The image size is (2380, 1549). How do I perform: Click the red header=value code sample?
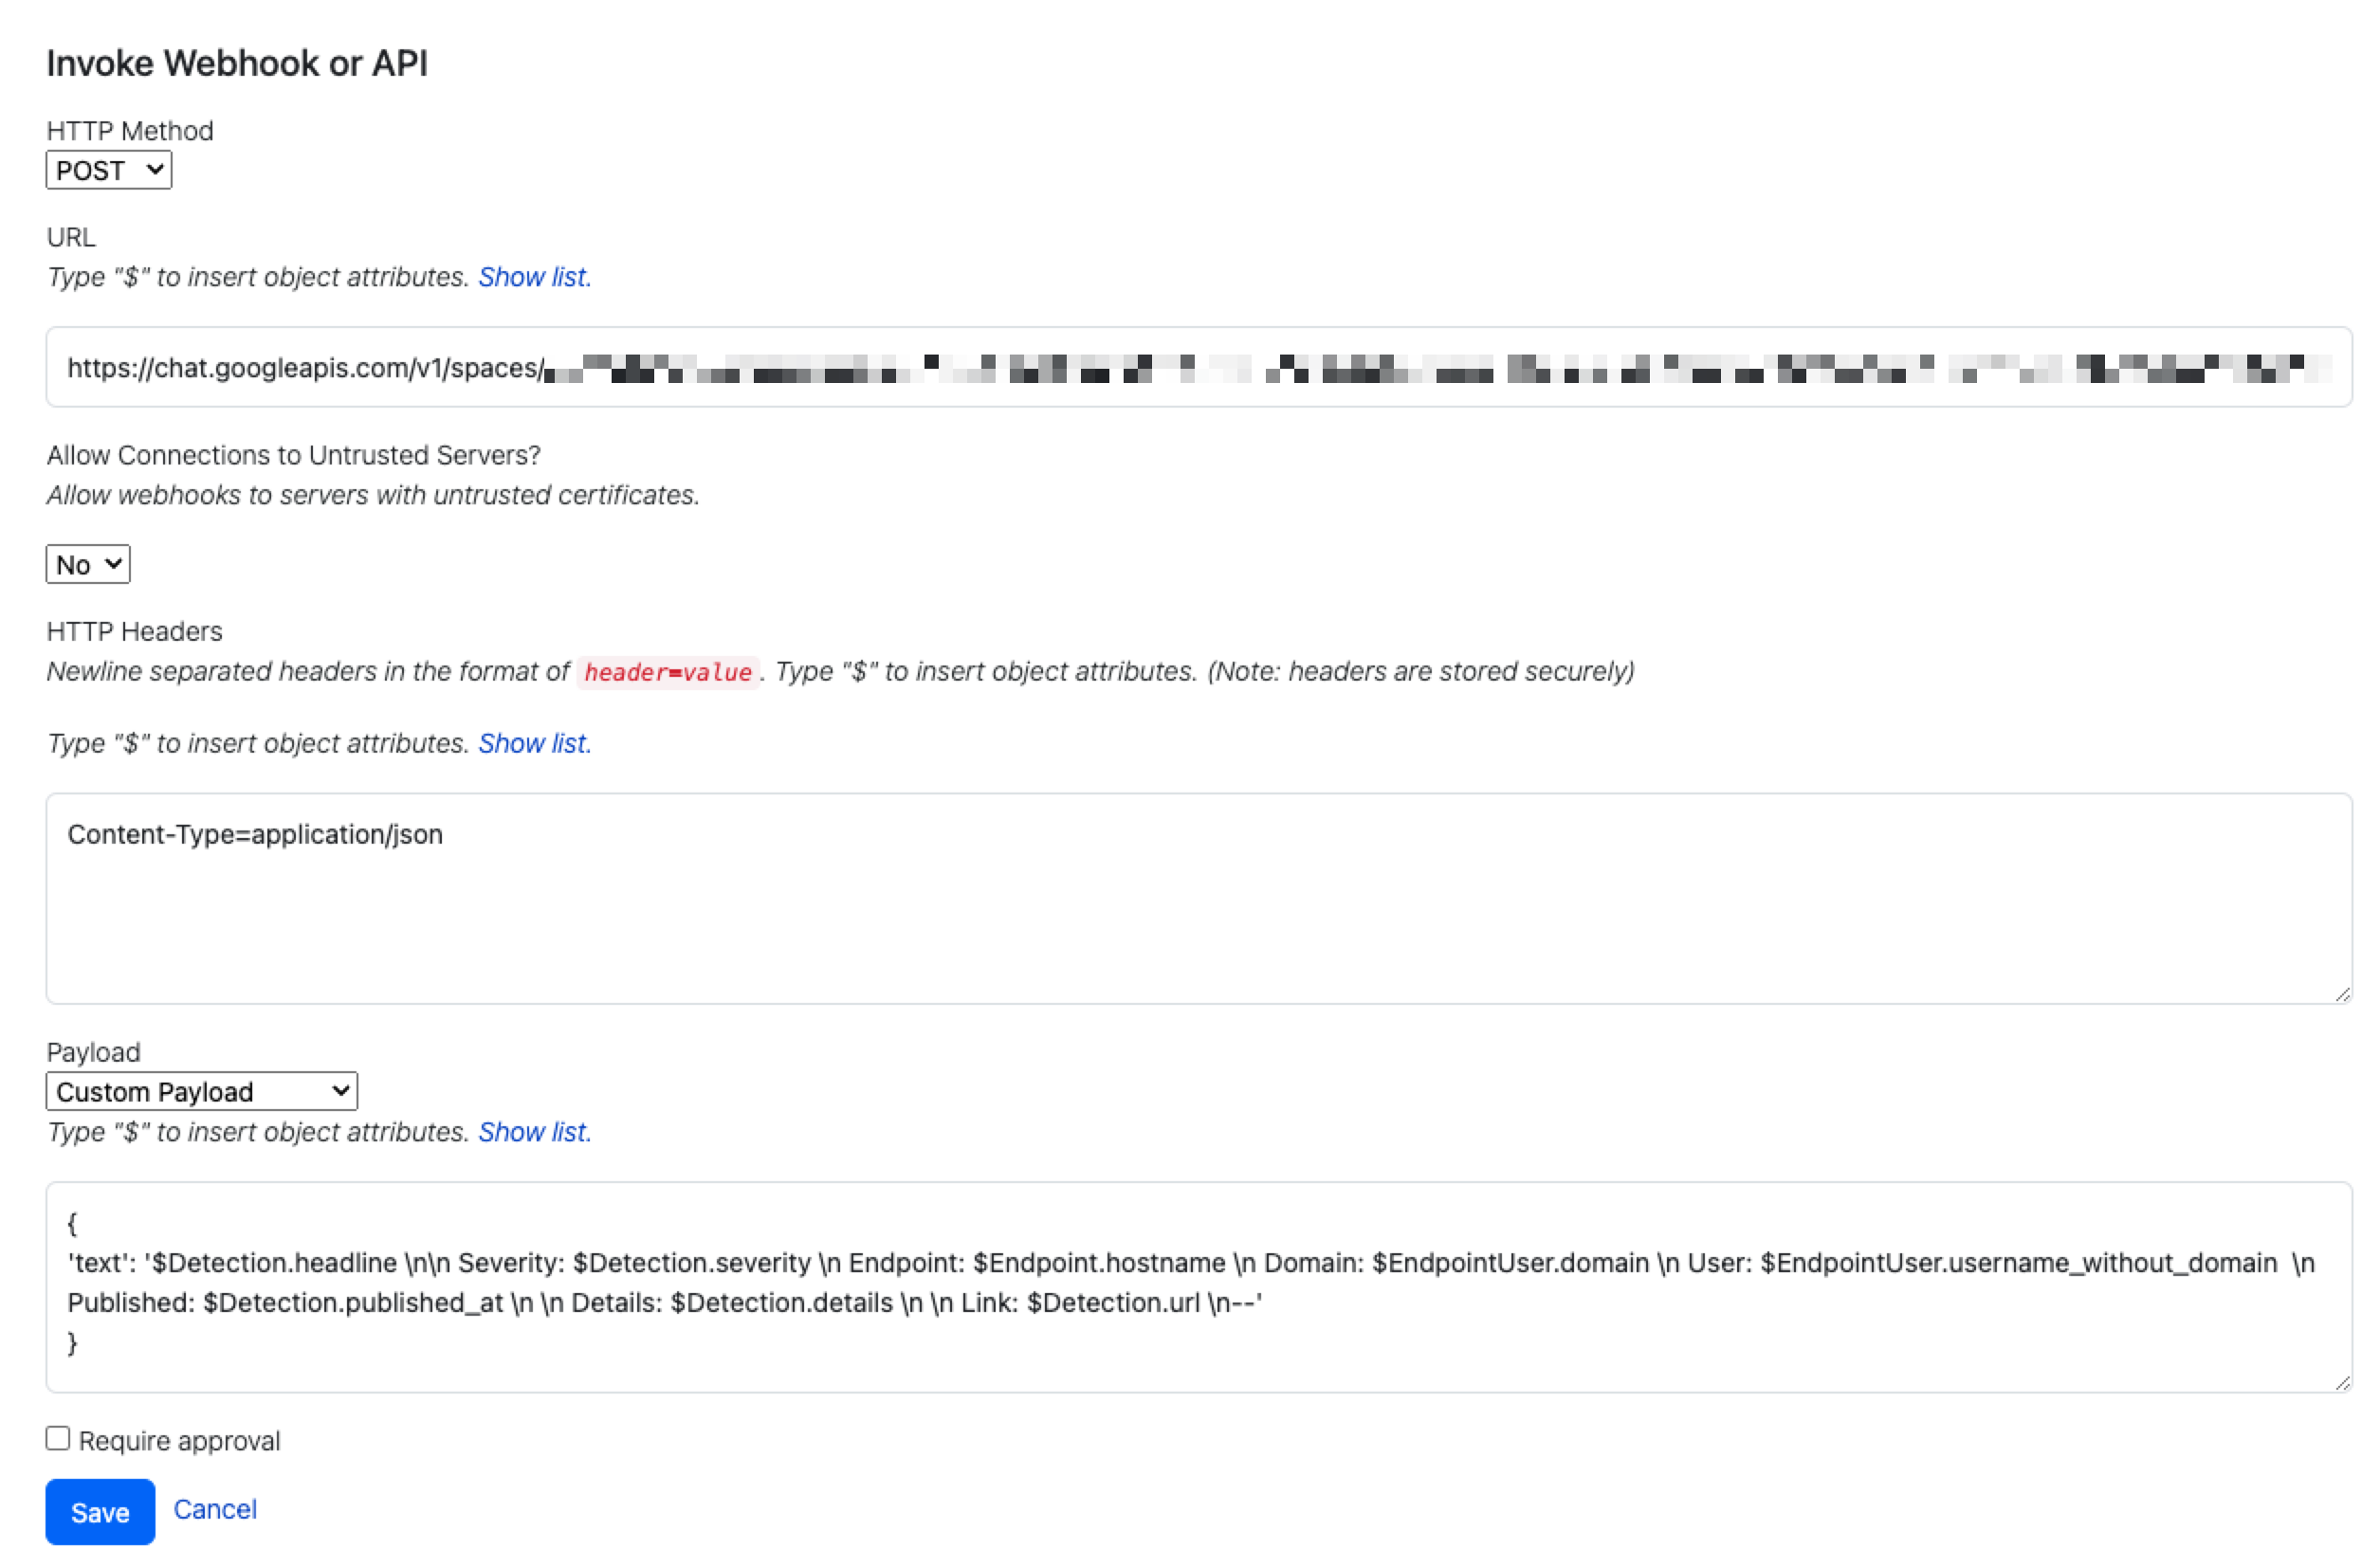pos(667,672)
